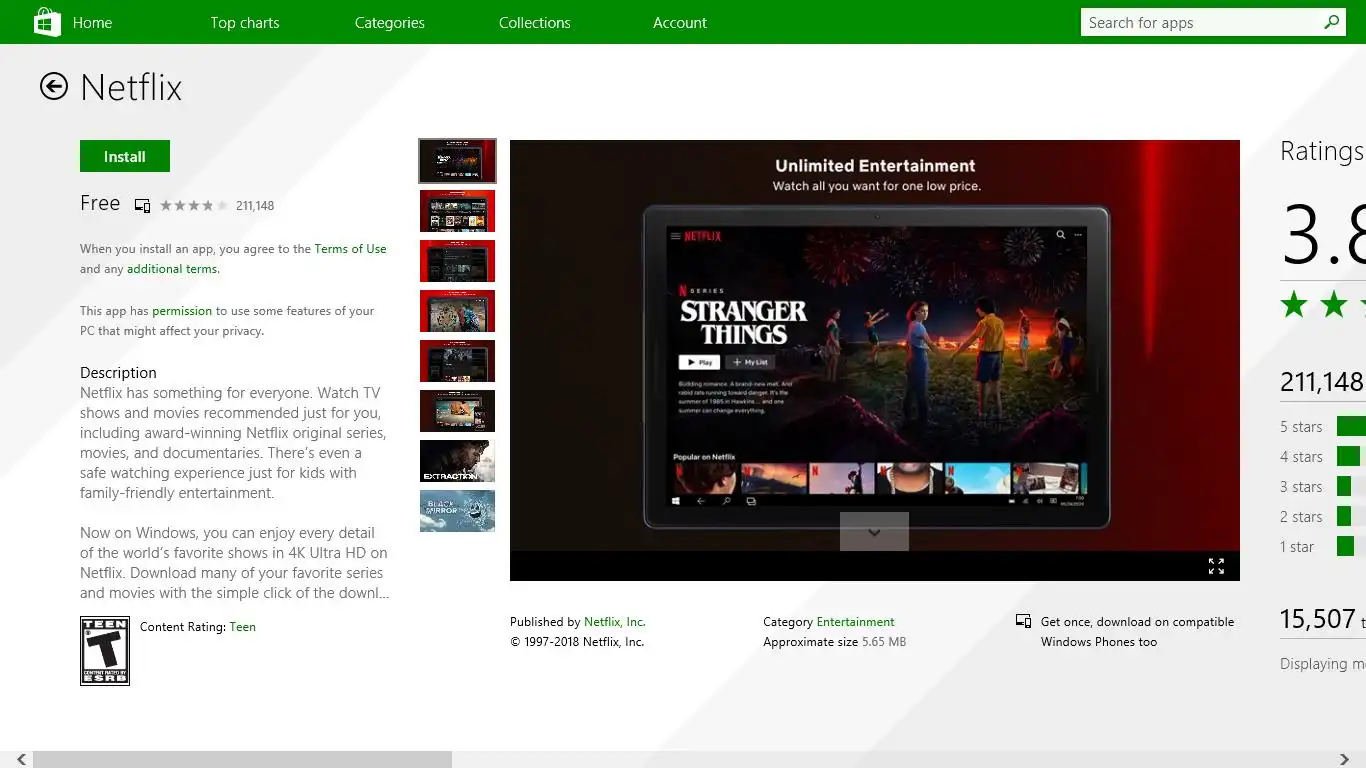Click the 5 stars rating bar
The image size is (1366, 768).
[1351, 427]
